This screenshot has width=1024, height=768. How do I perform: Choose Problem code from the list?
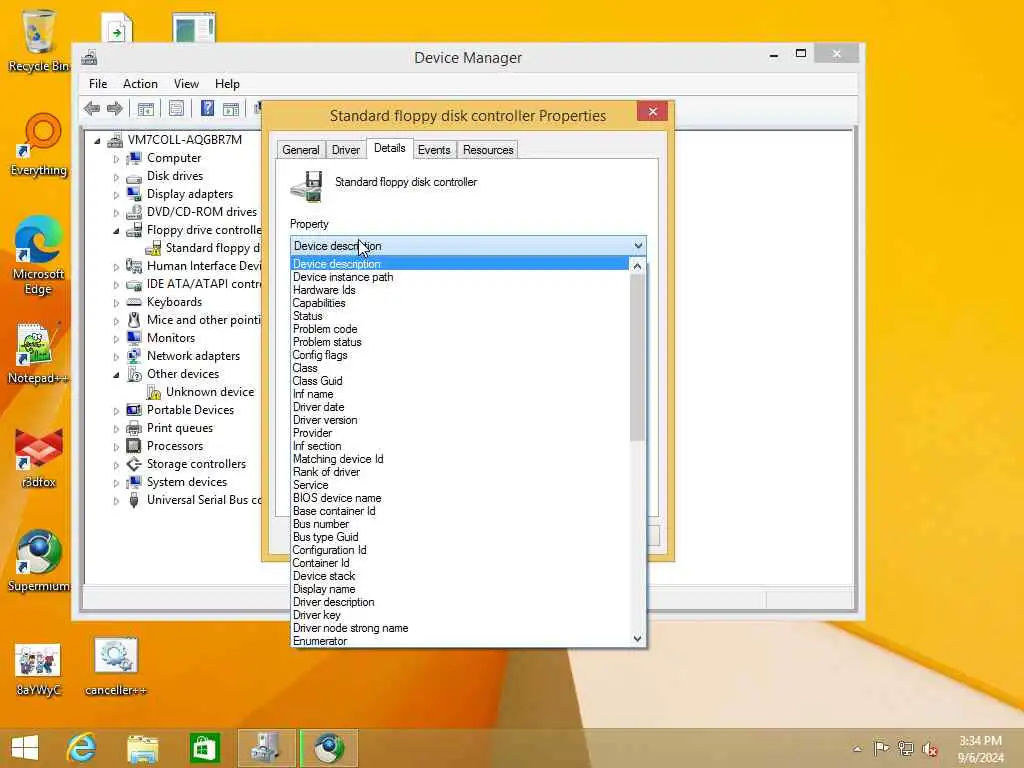click(460, 329)
